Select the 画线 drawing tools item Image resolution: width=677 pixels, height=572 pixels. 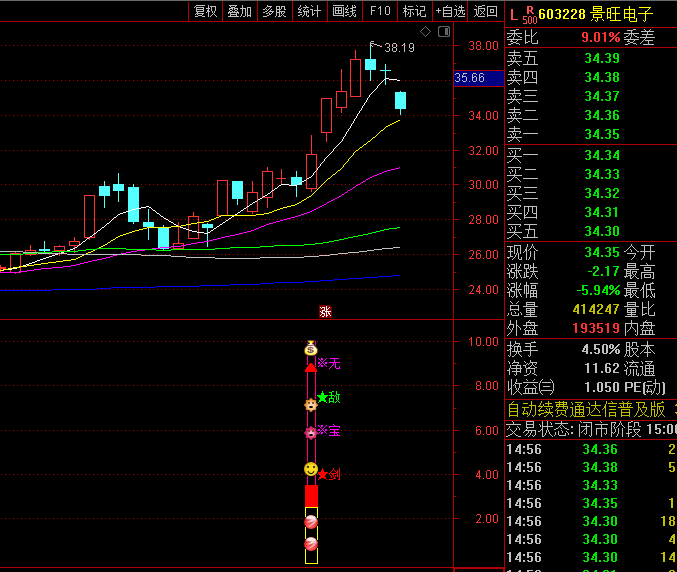pyautogui.click(x=344, y=11)
